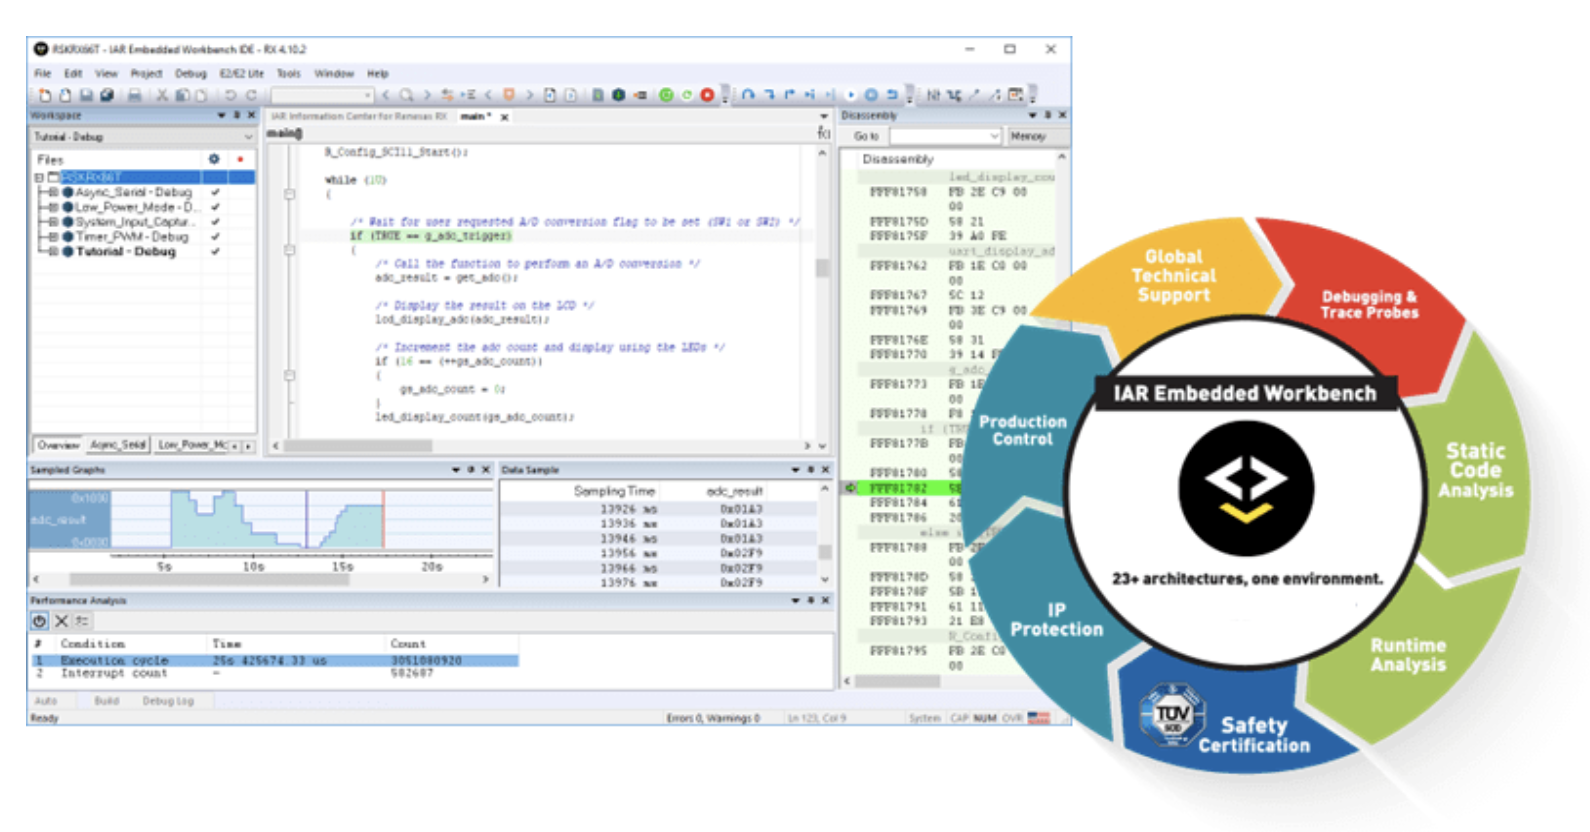Click the blue Break debug icon
Screen dimensions: 1590x832
[871, 95]
